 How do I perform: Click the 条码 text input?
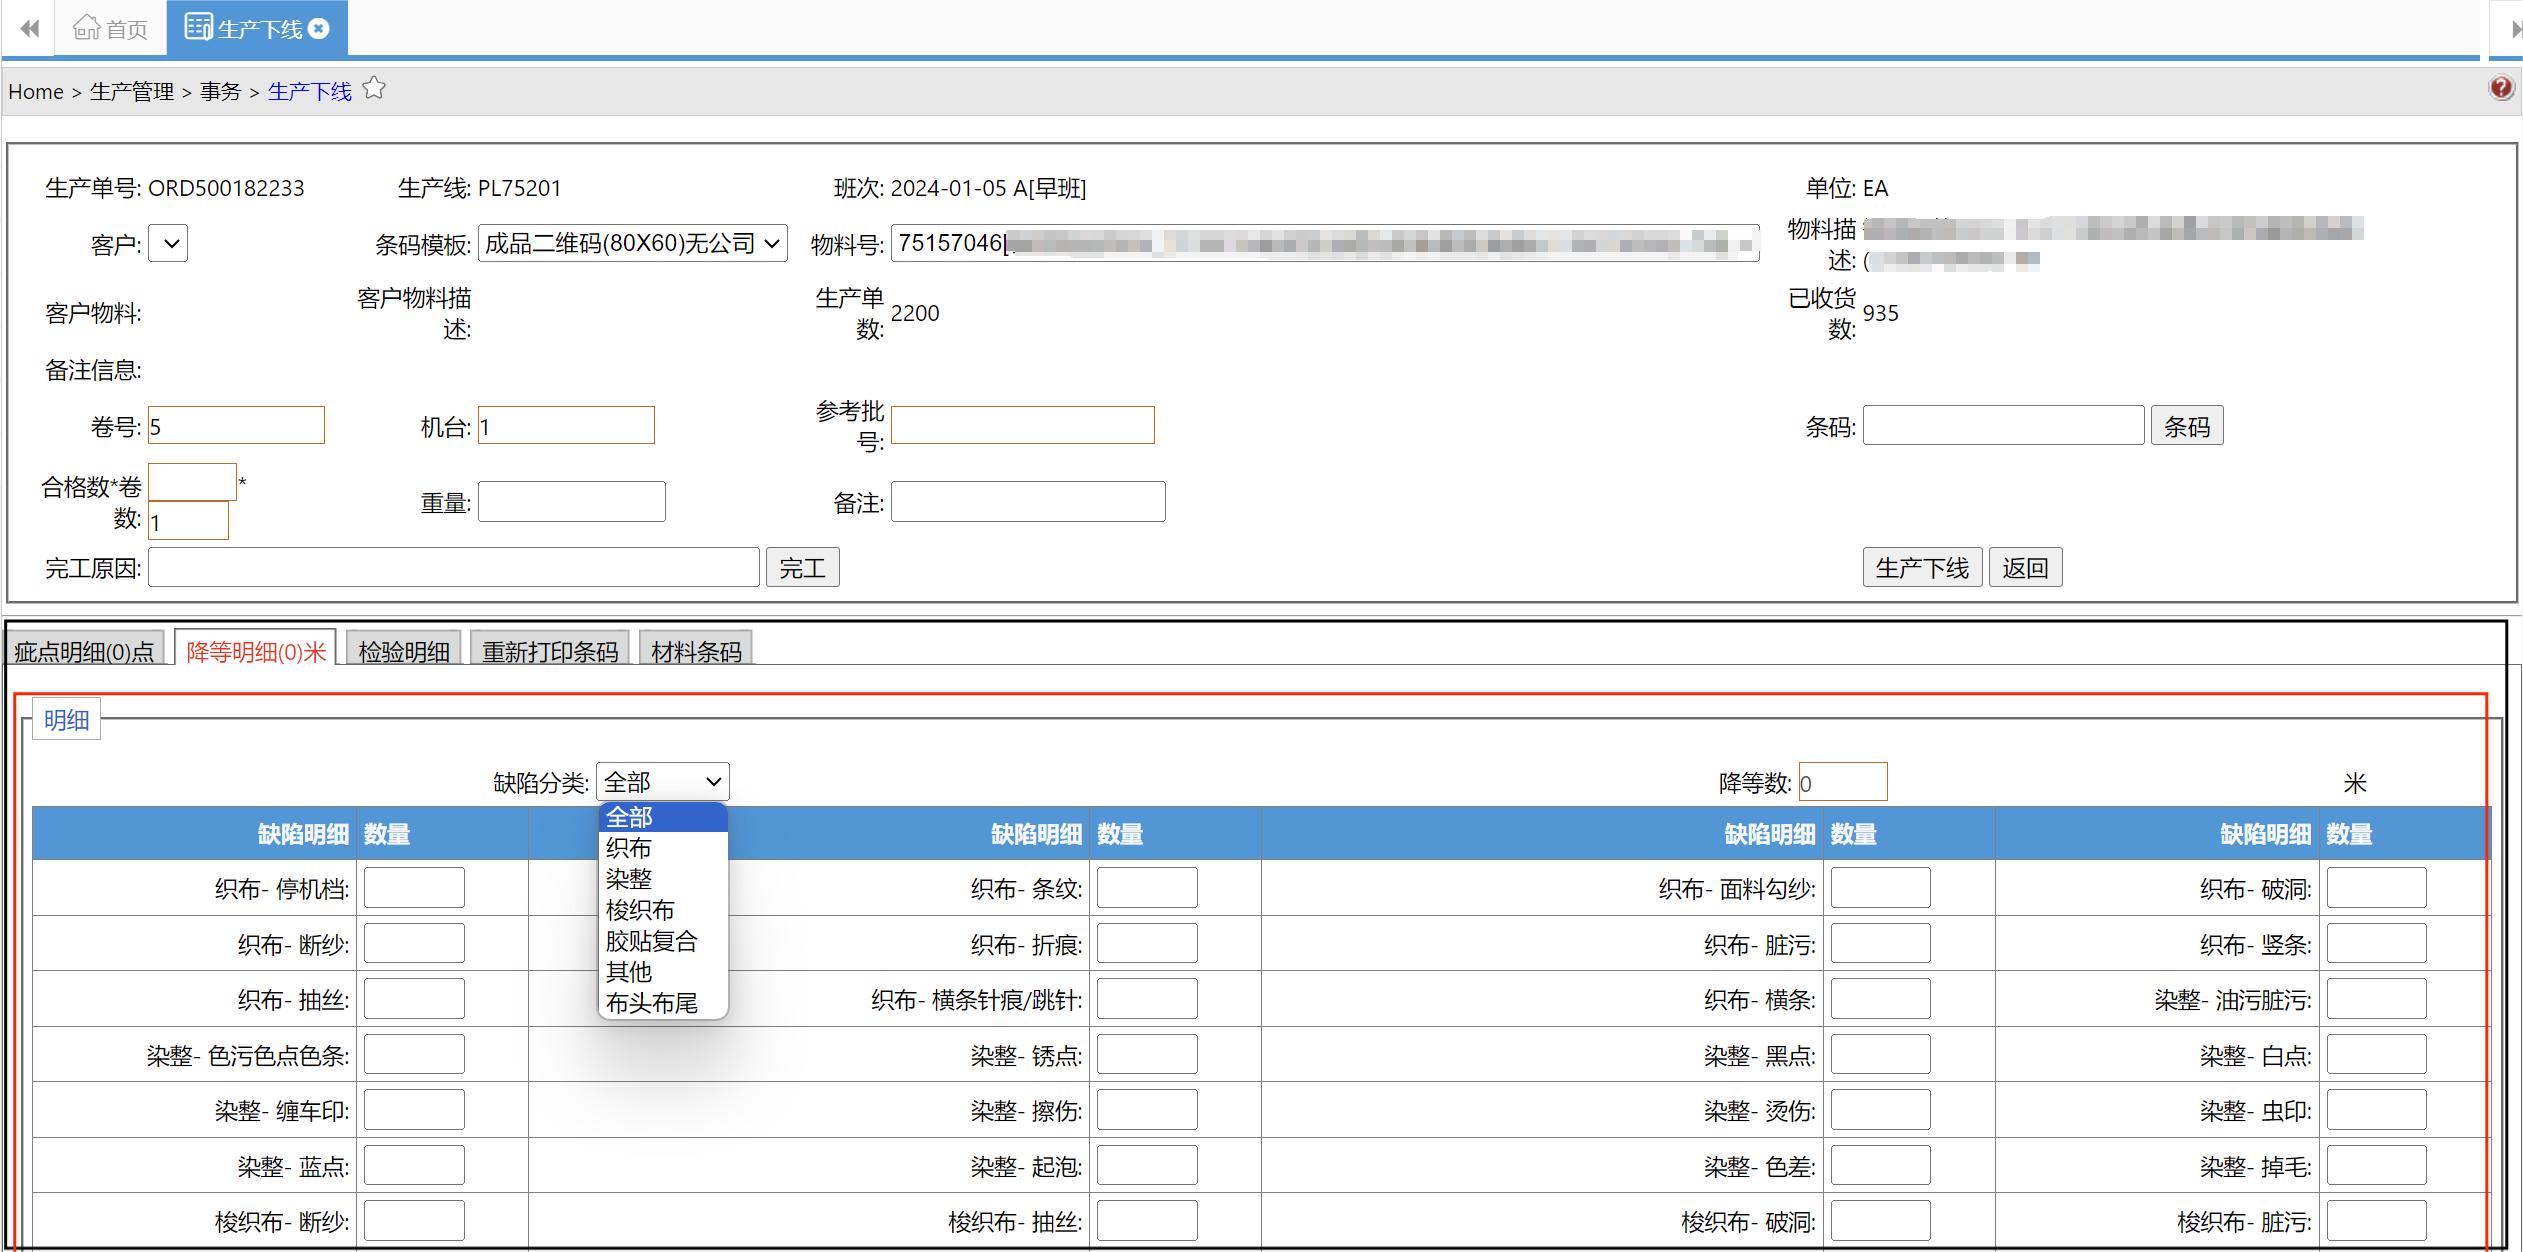[2003, 425]
